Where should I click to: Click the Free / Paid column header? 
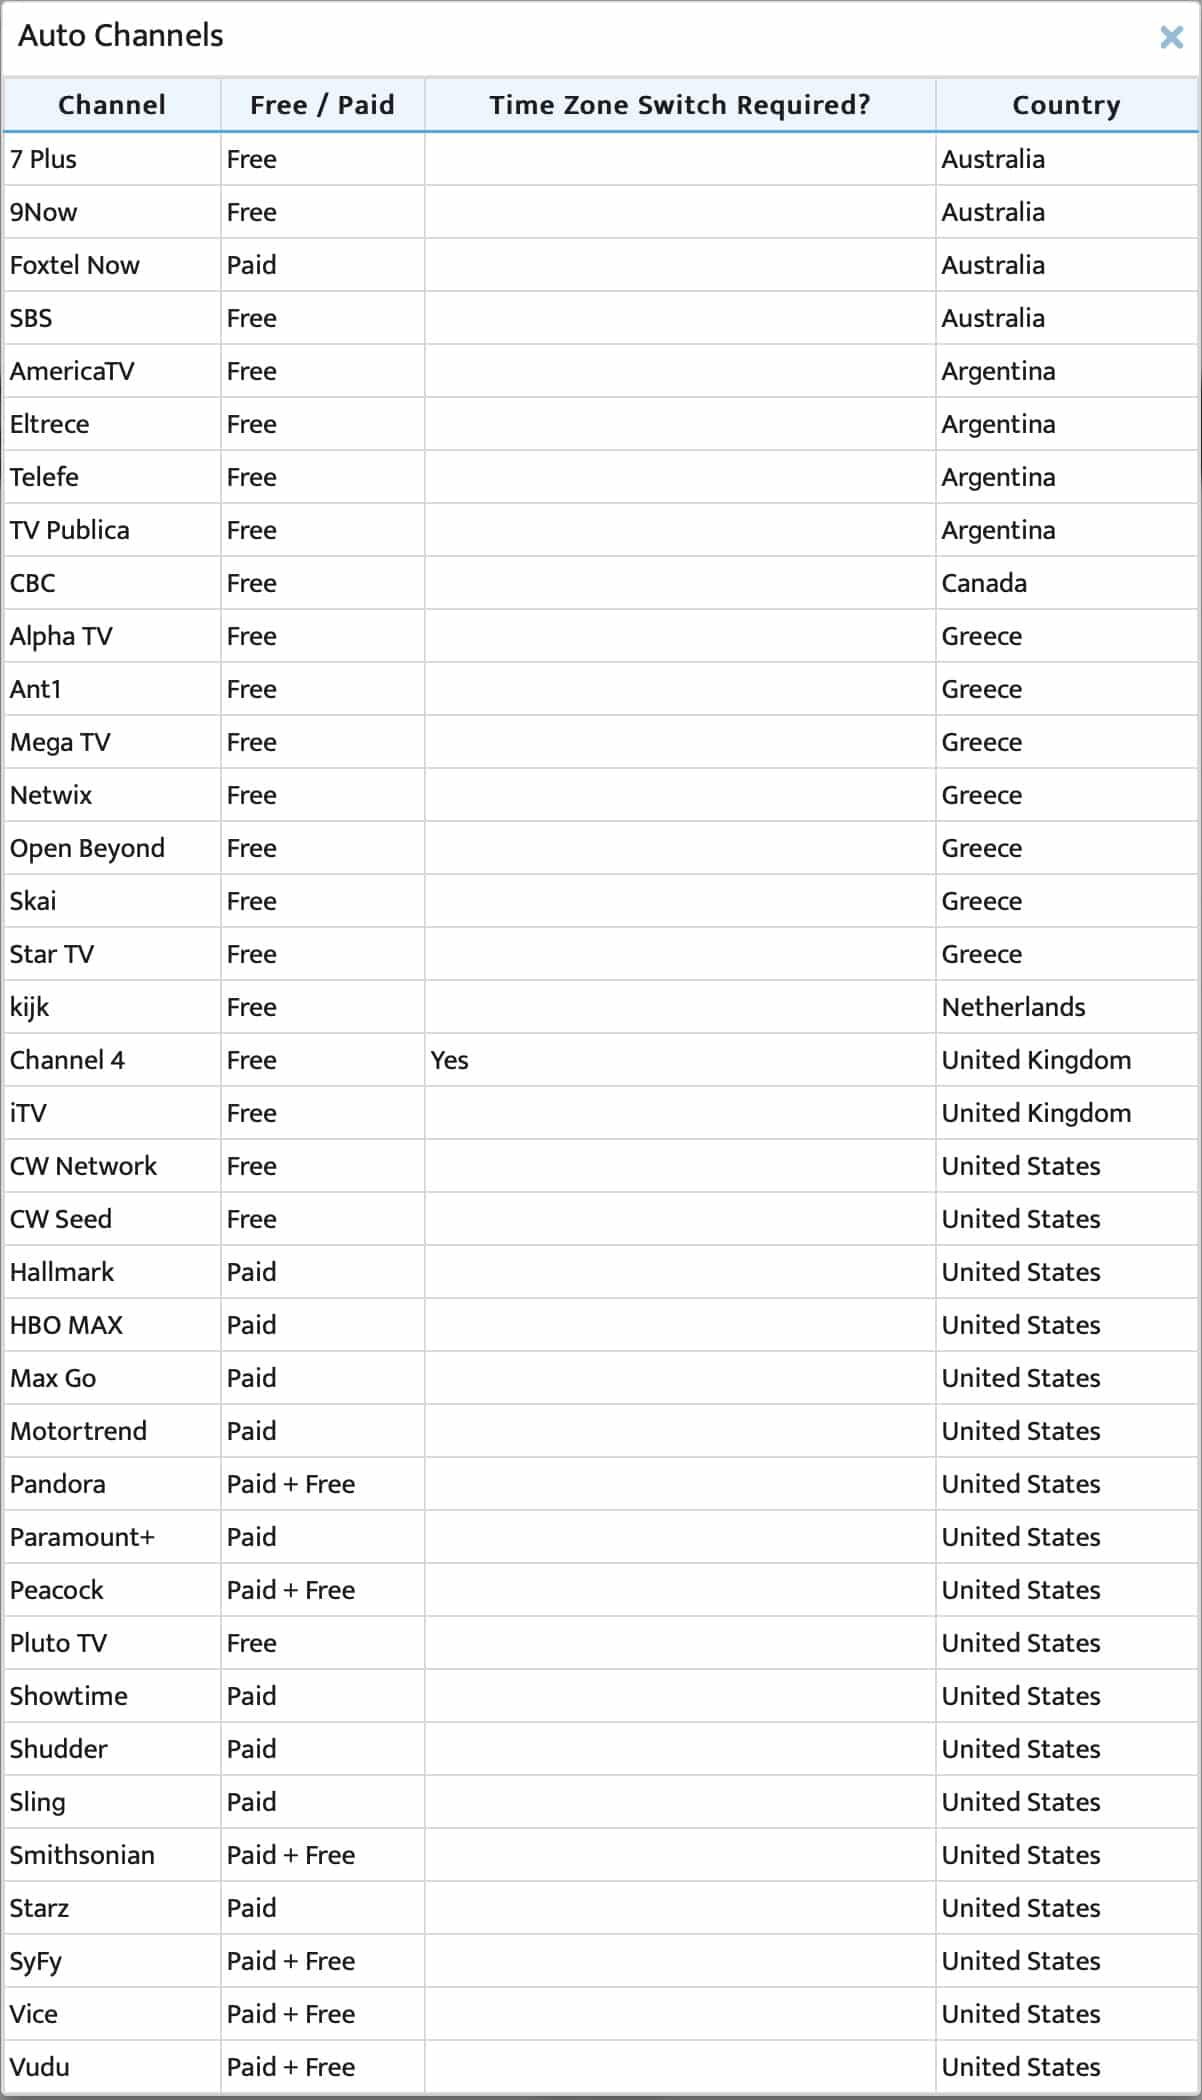[322, 105]
